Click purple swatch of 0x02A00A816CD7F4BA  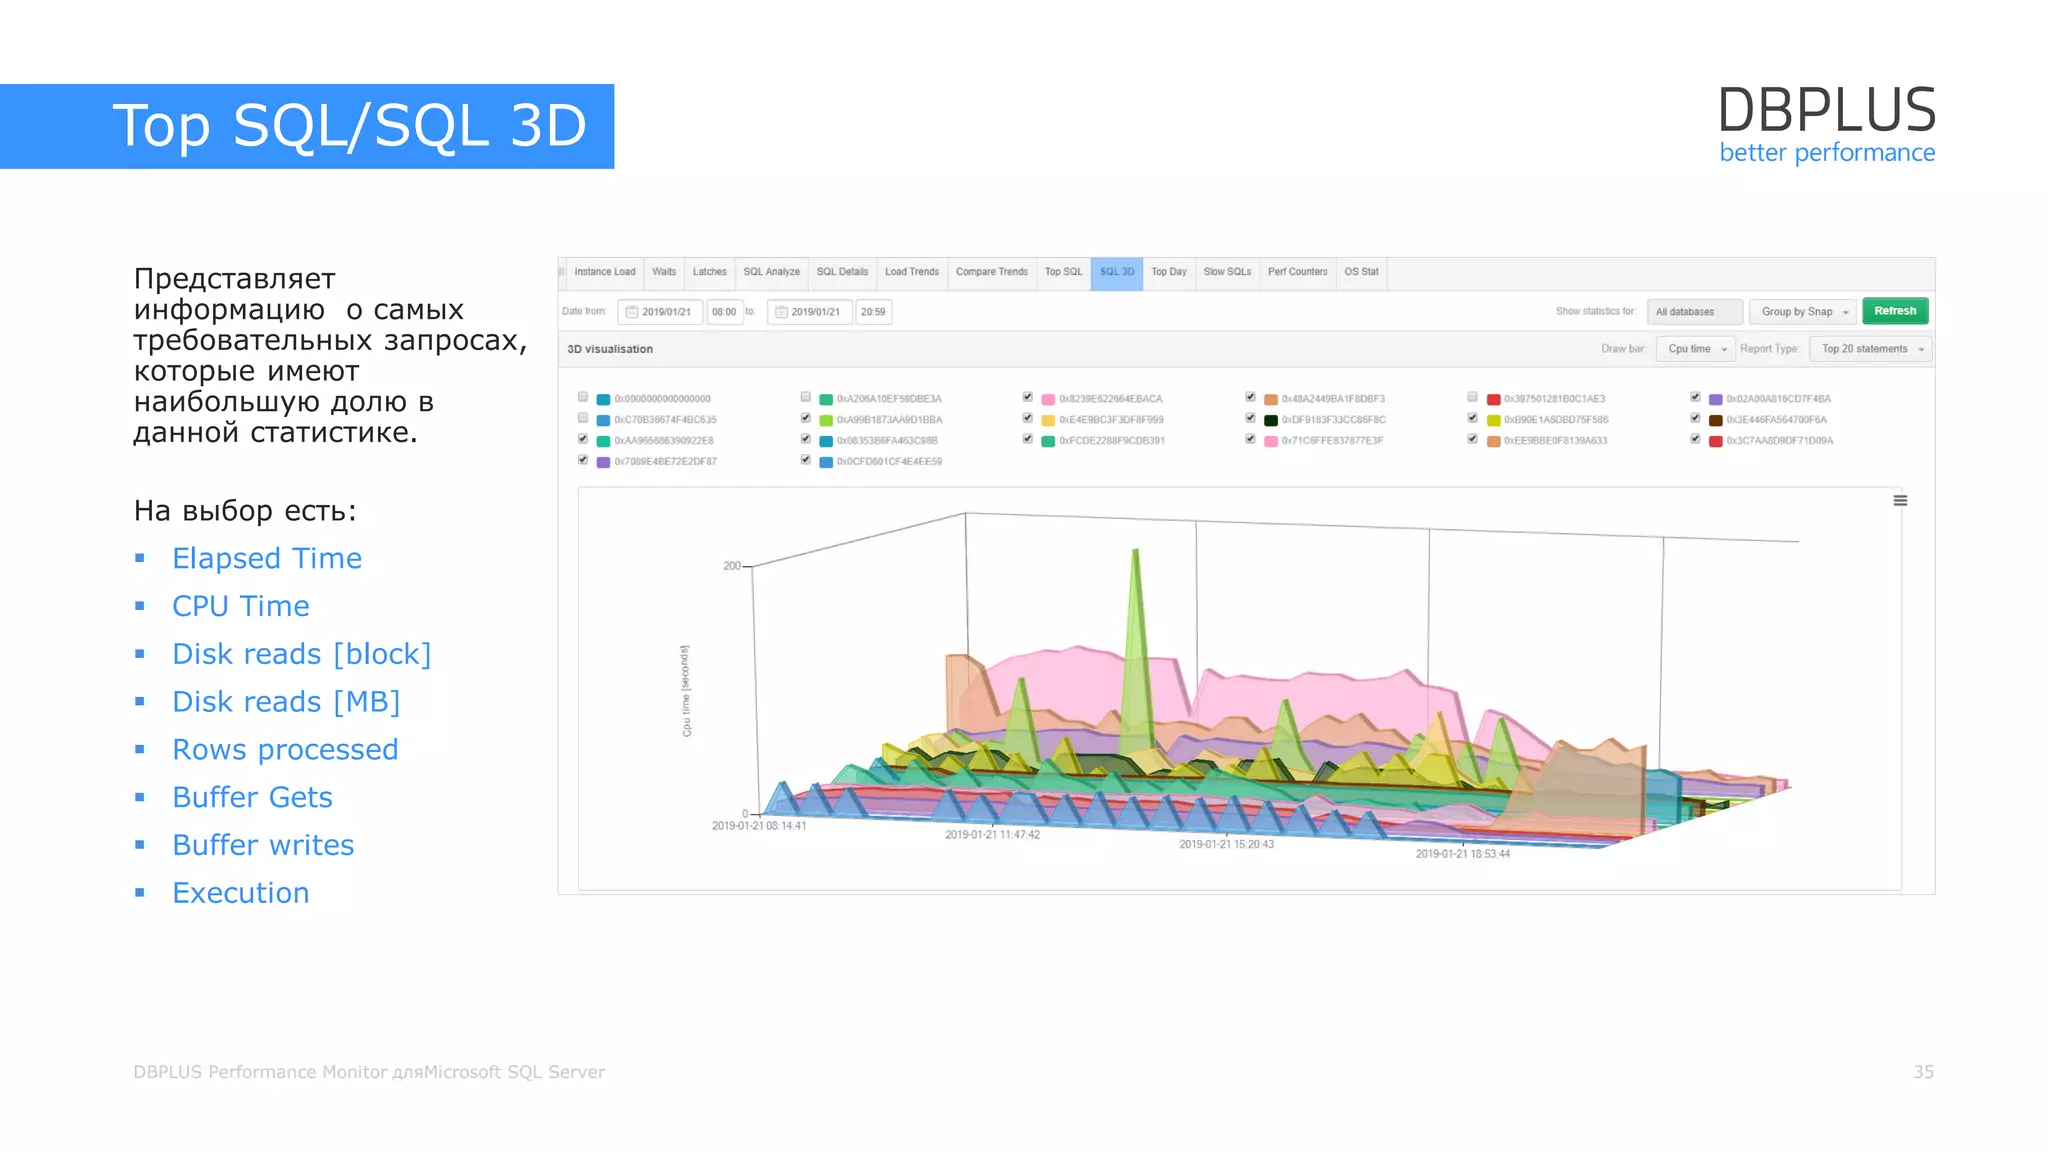coord(1716,399)
